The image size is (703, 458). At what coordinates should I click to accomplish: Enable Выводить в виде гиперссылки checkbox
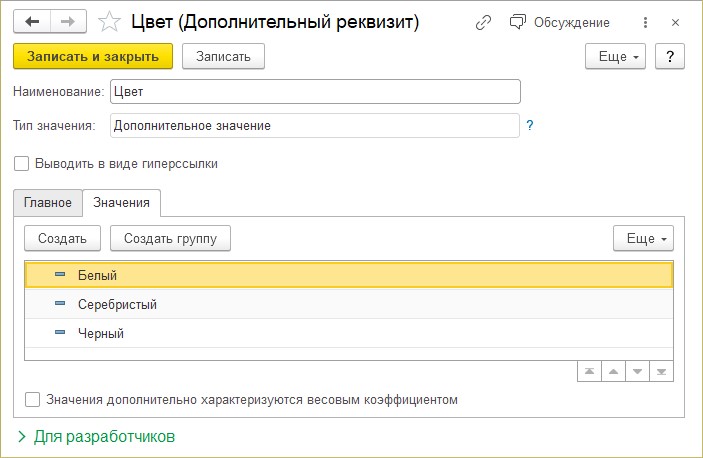coord(22,164)
